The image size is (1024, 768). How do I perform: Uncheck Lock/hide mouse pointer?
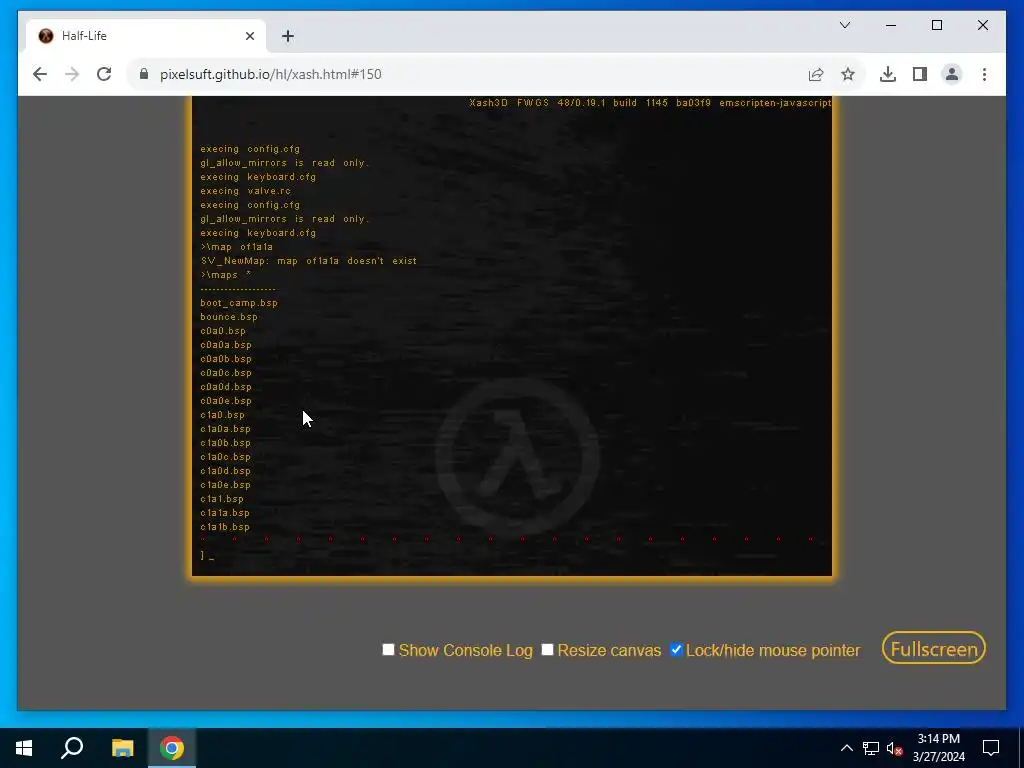click(676, 649)
